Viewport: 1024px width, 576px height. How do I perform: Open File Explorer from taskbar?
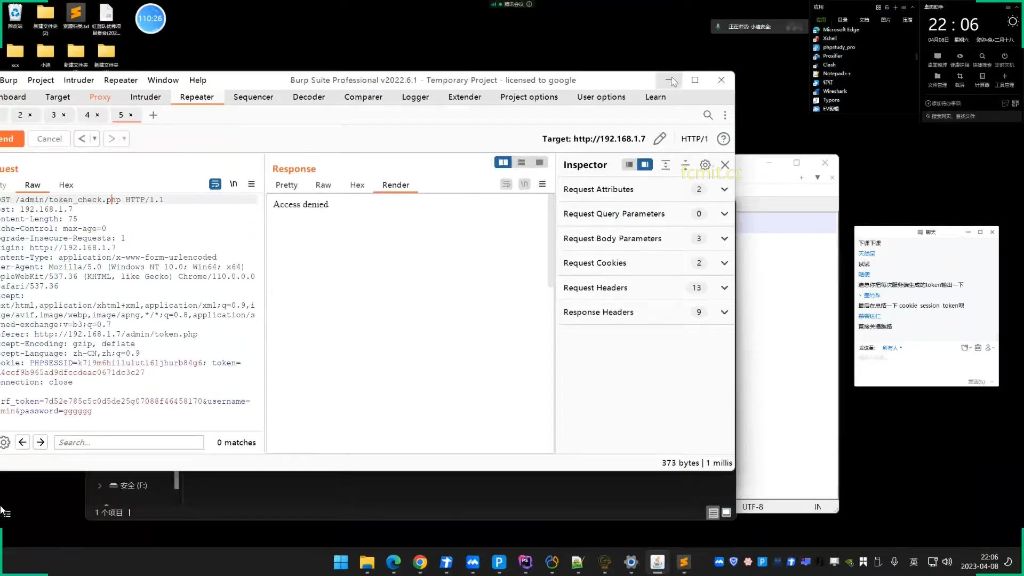click(367, 562)
